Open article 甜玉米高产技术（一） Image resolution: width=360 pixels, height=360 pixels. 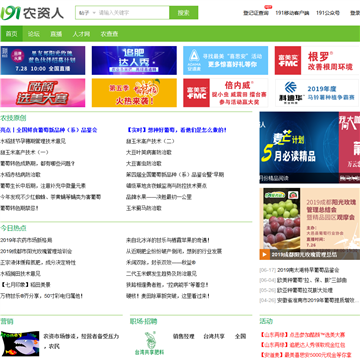coord(24,152)
